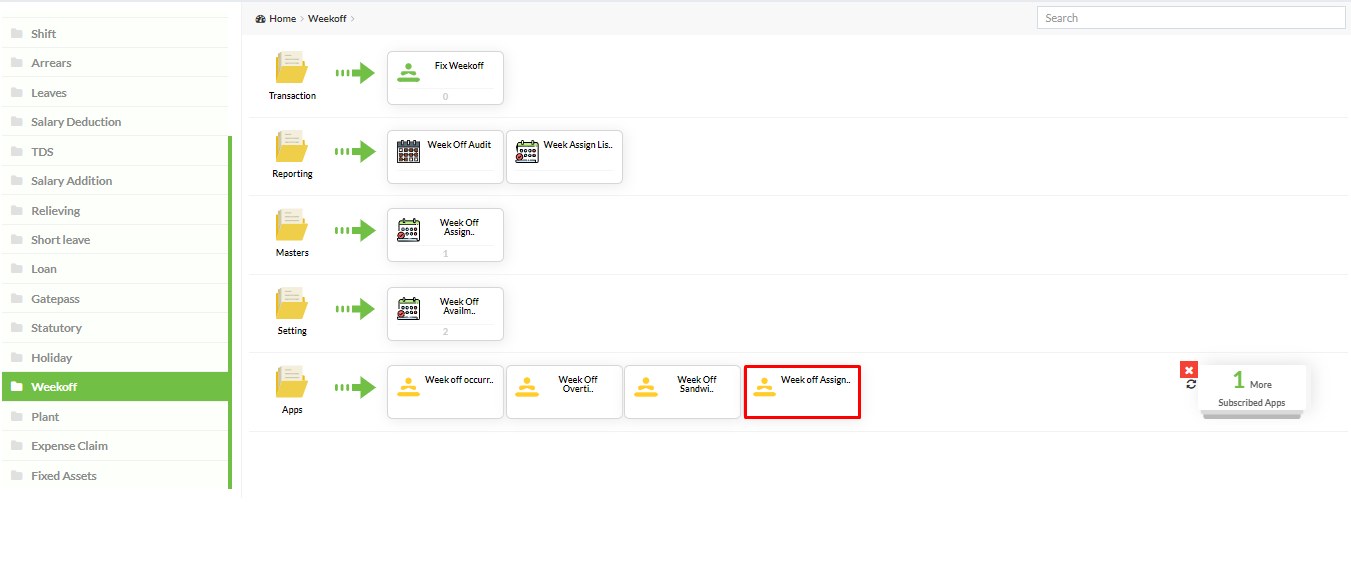1351x564 pixels.
Task: Click the Masters folder icon
Action: point(291,225)
